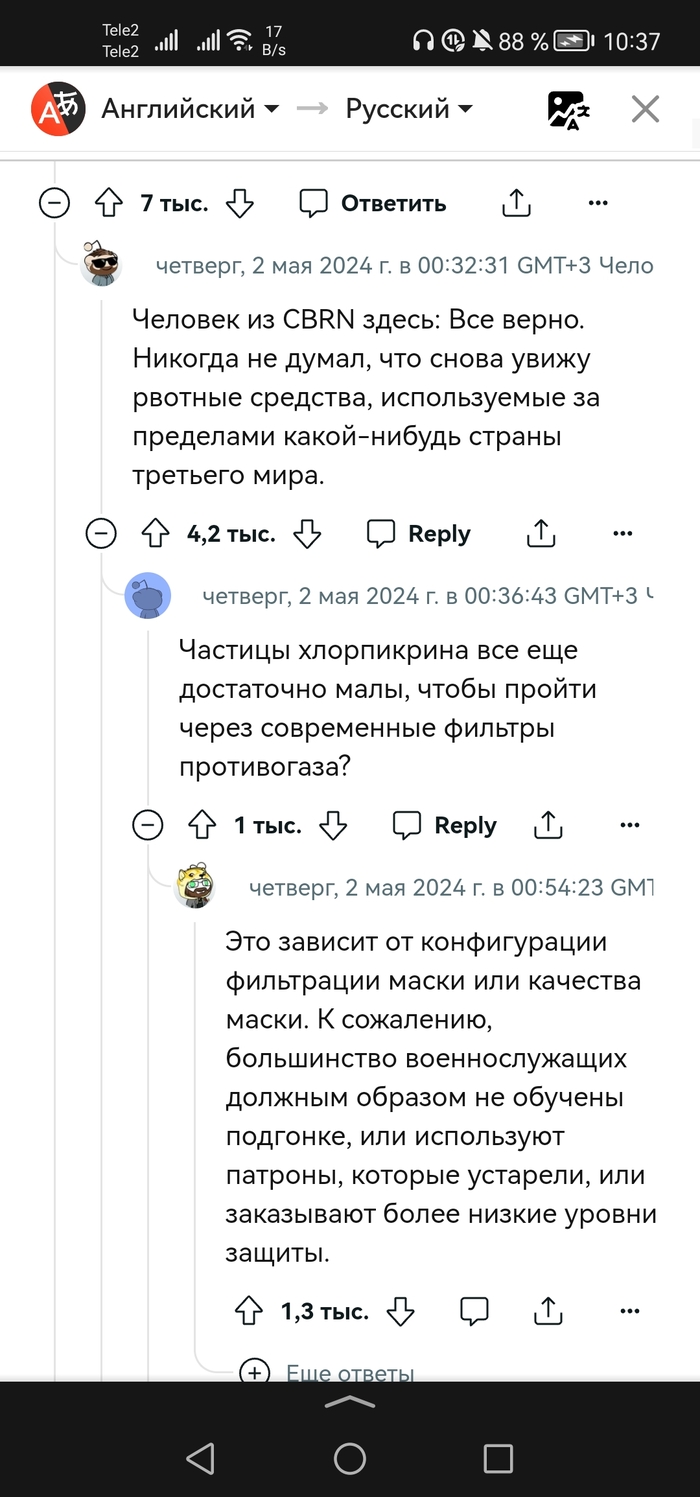The image size is (700, 1497).
Task: Open source language dropdown Английский
Action: click(190, 109)
